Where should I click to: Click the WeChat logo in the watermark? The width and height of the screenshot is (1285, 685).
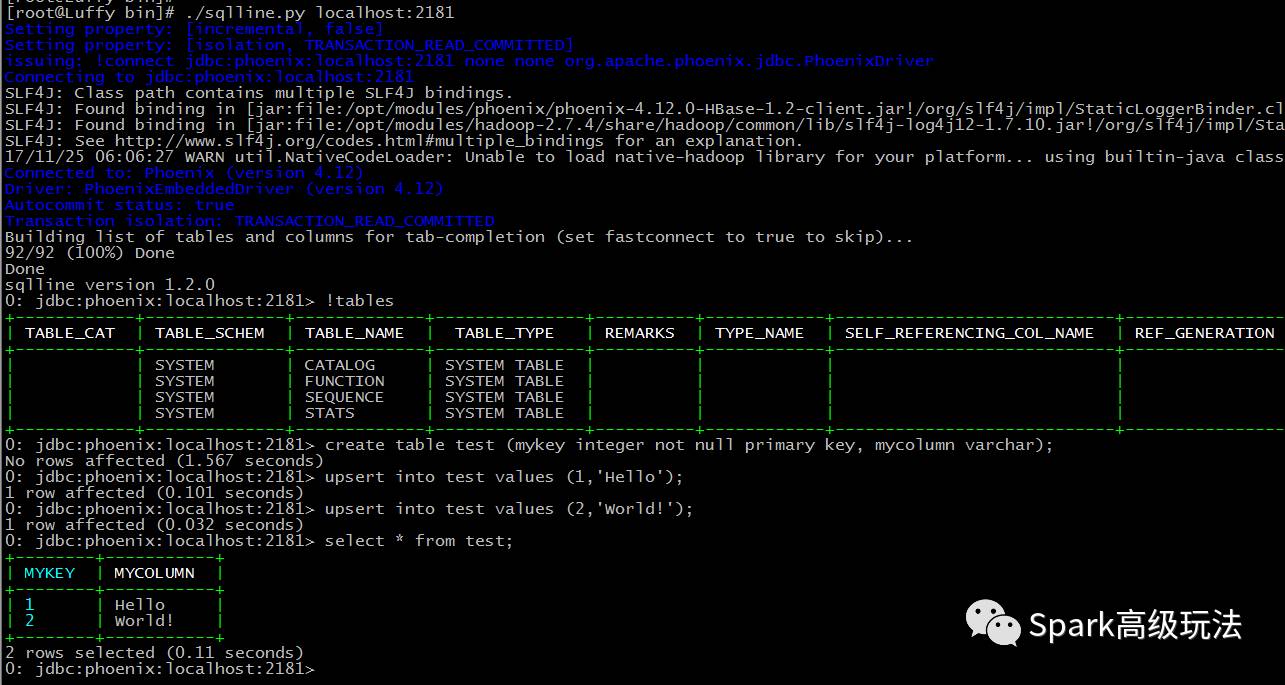(993, 623)
